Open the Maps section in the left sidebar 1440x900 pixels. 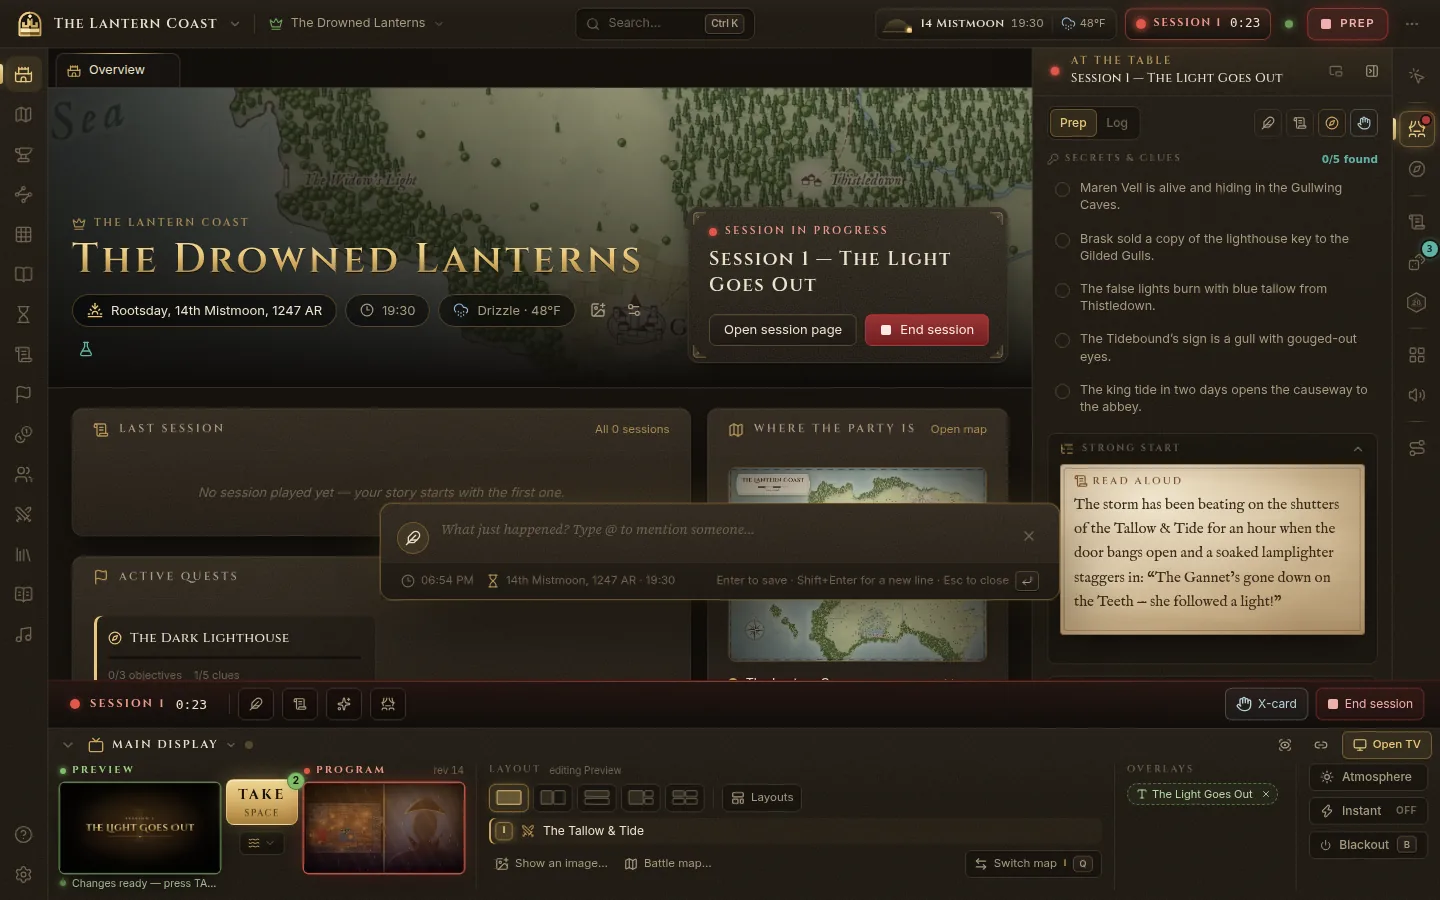(24, 115)
